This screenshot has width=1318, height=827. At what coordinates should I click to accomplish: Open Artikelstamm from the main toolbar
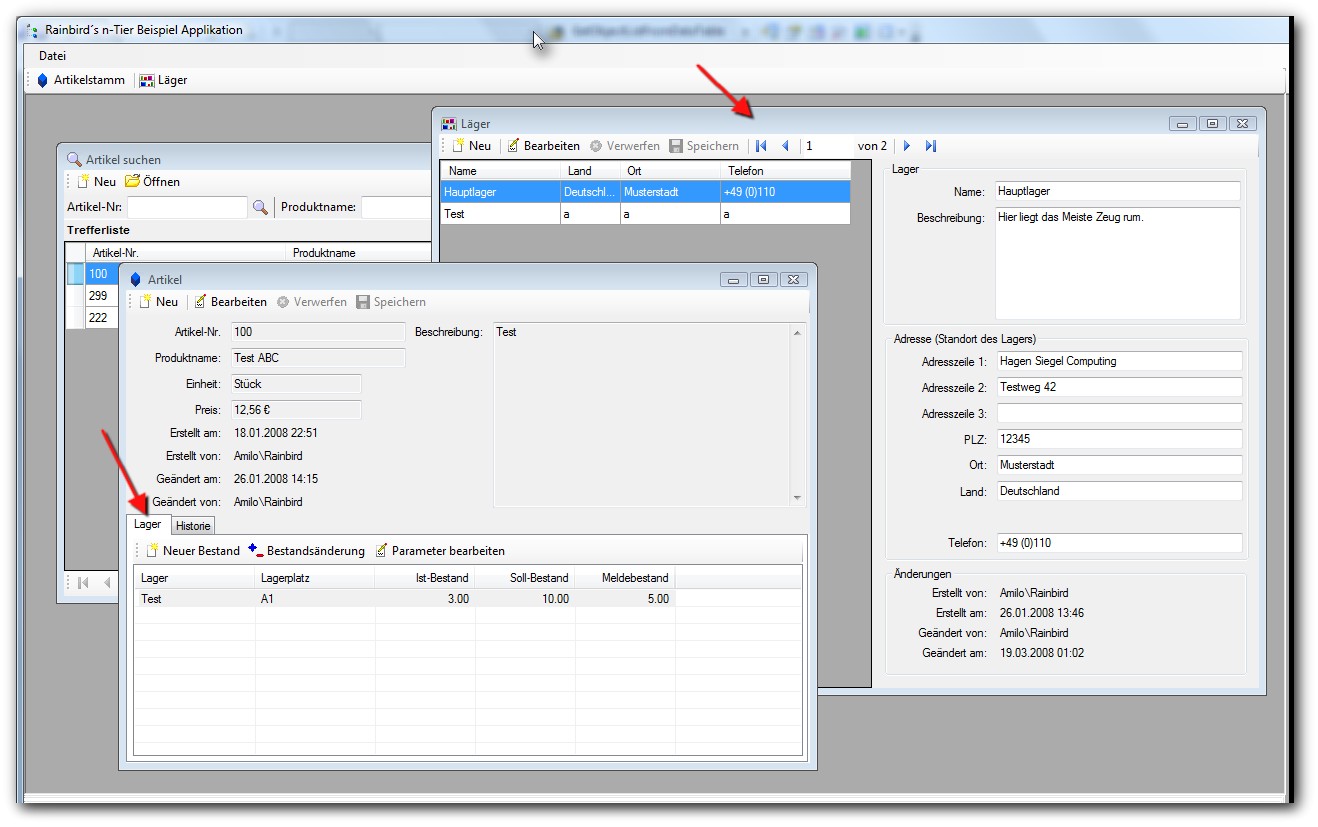point(81,80)
